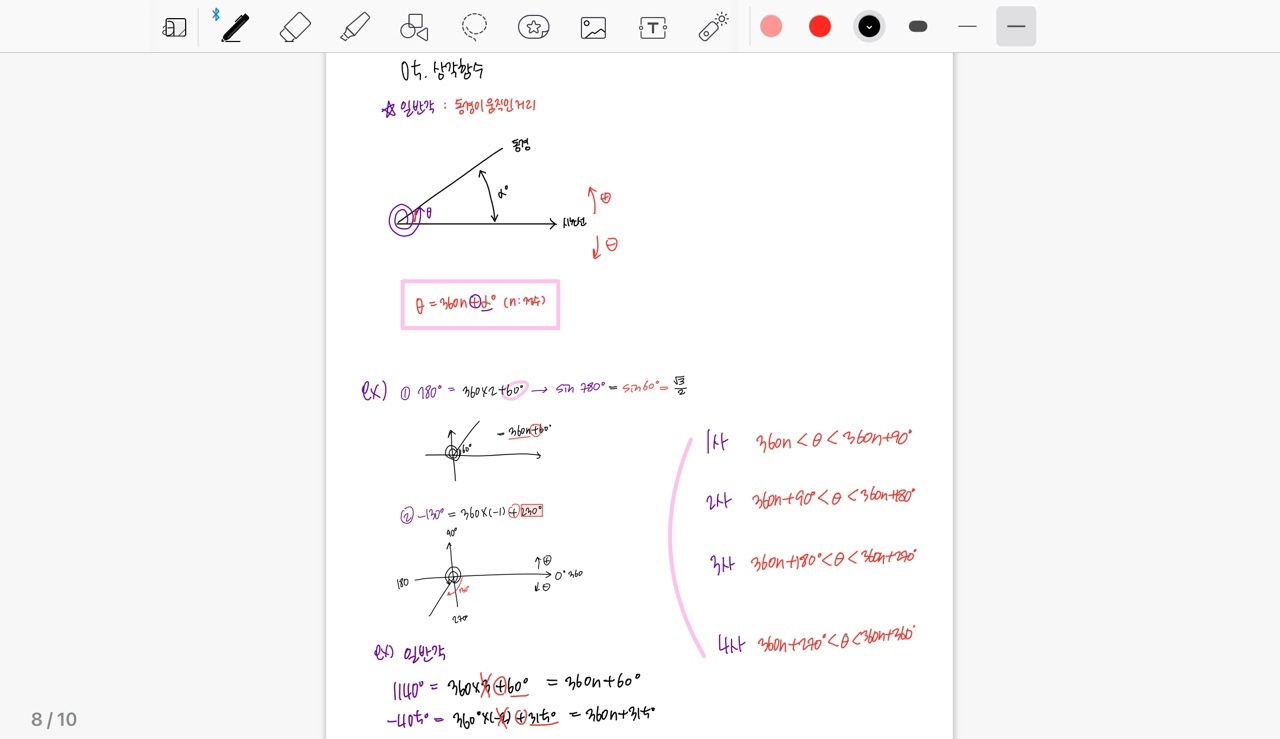
Task: Choose the red pen color
Action: click(820, 27)
